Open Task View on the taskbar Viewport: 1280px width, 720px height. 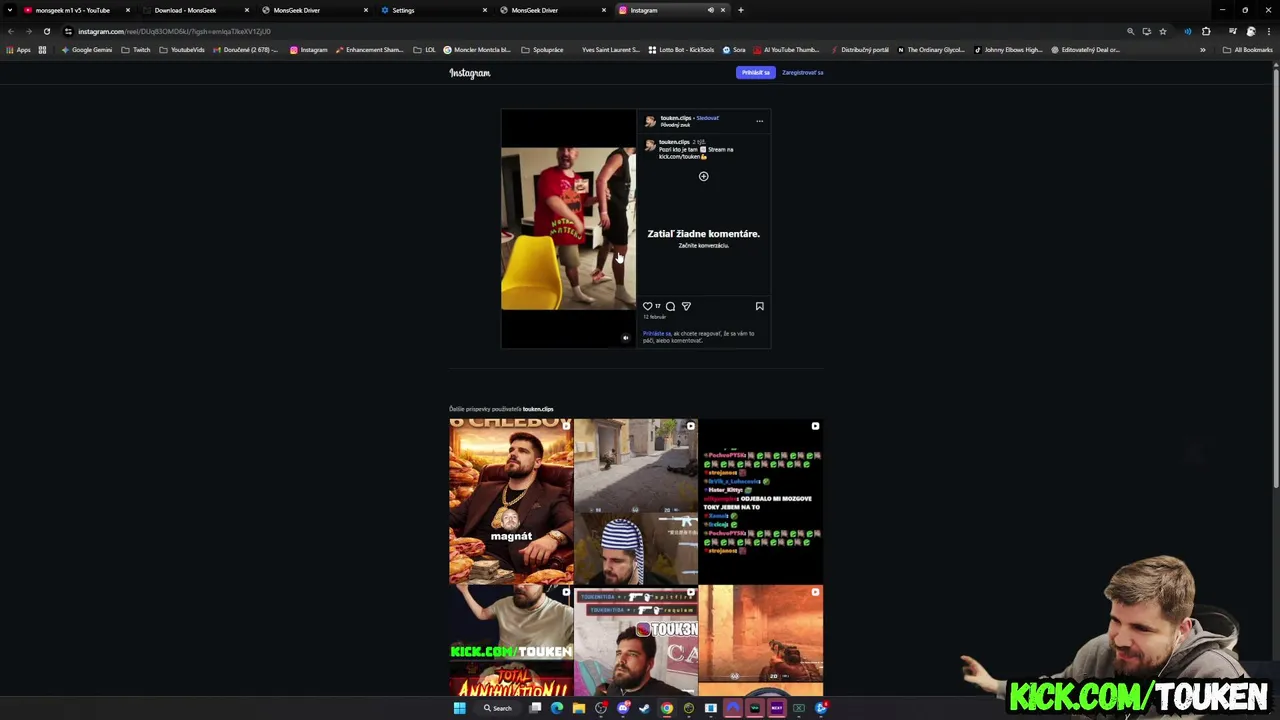[x=536, y=708]
